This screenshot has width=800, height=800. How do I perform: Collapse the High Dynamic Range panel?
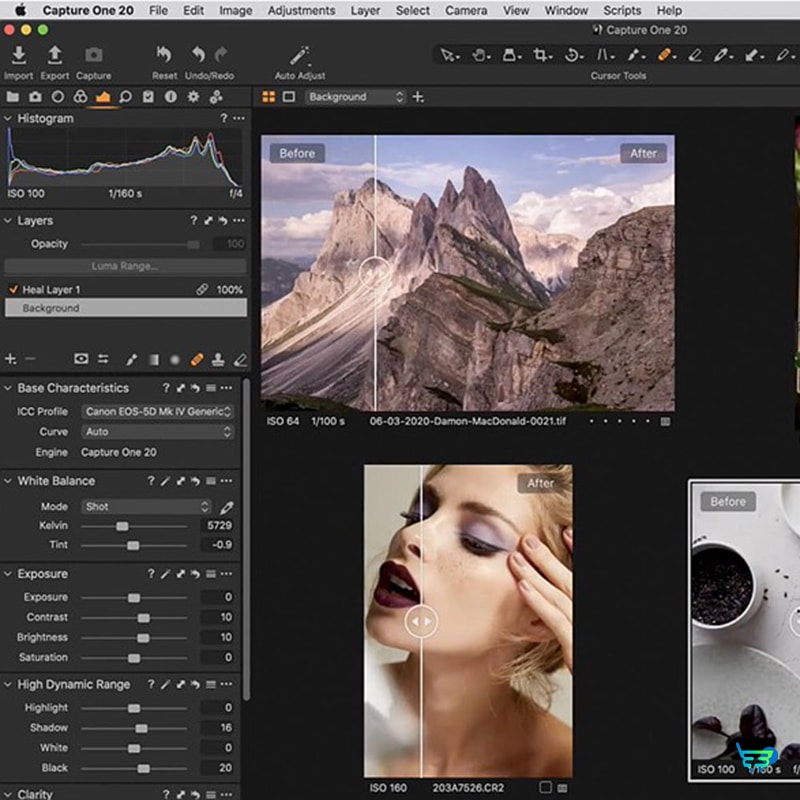[8, 684]
